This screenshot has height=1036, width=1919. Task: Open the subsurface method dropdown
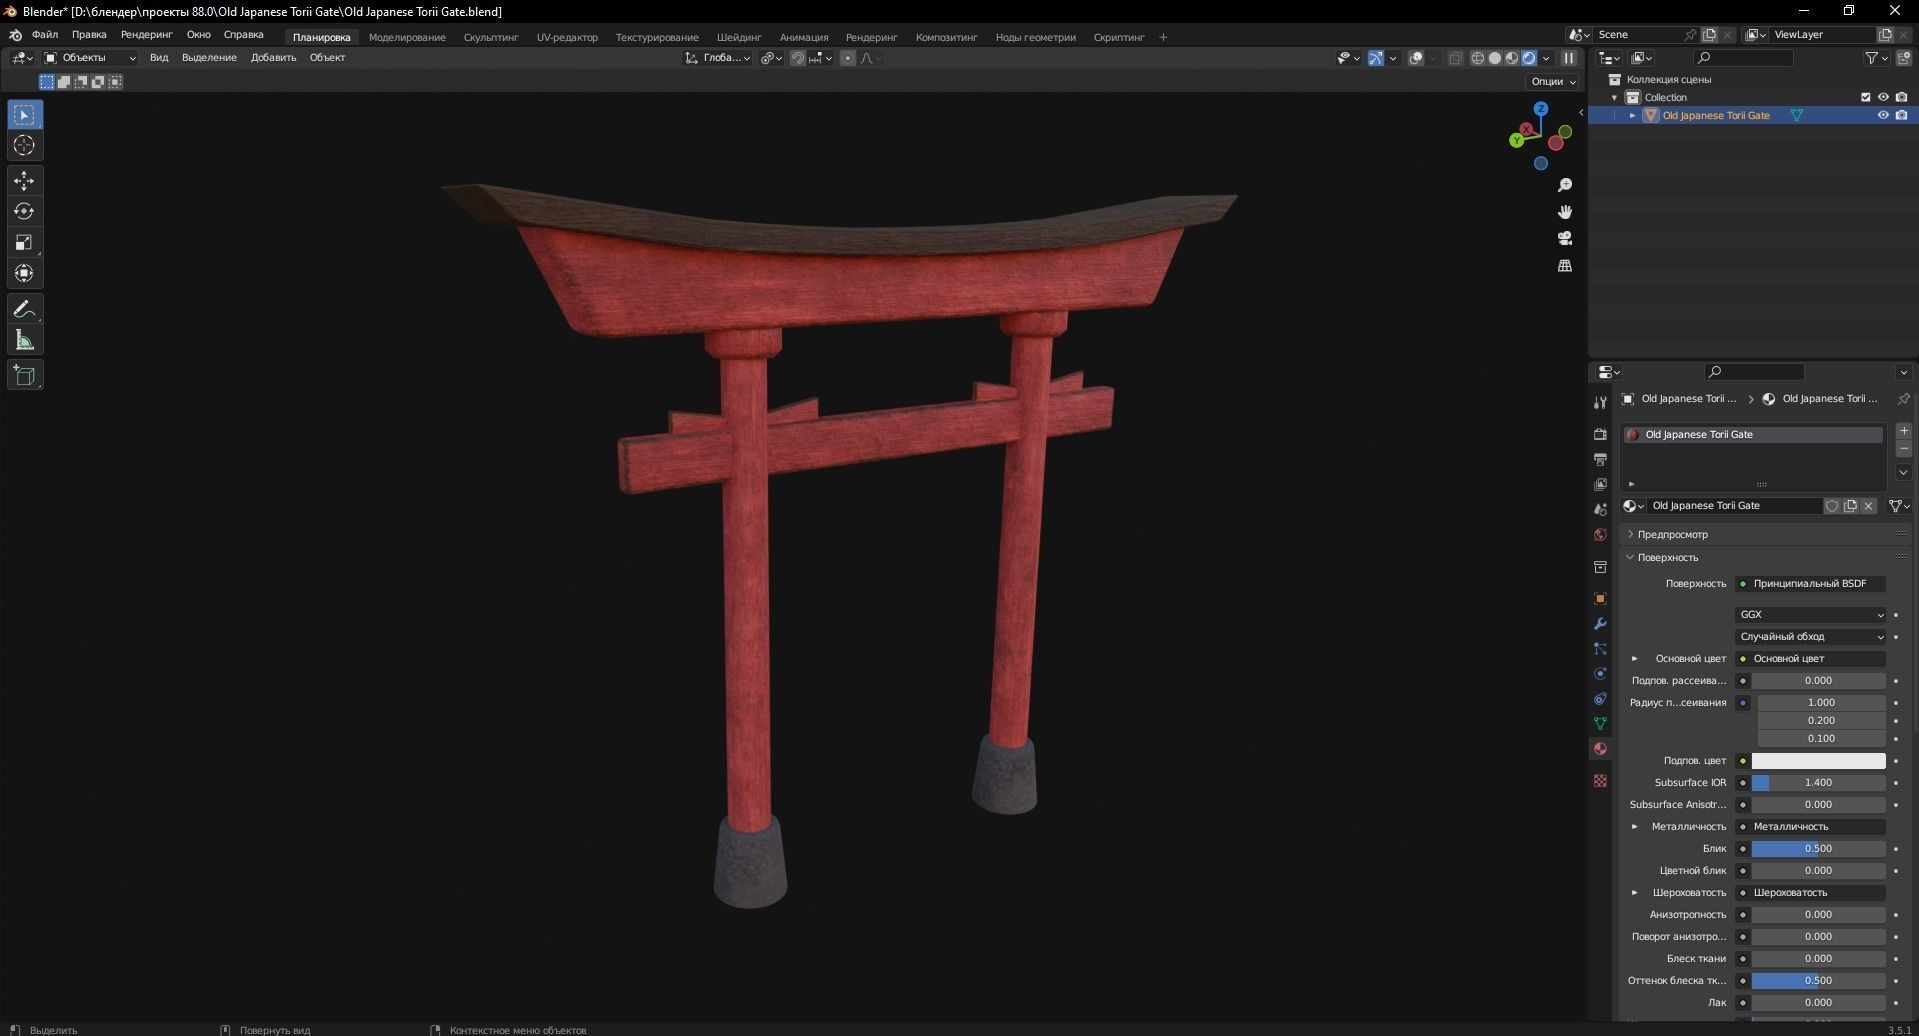click(x=1810, y=637)
